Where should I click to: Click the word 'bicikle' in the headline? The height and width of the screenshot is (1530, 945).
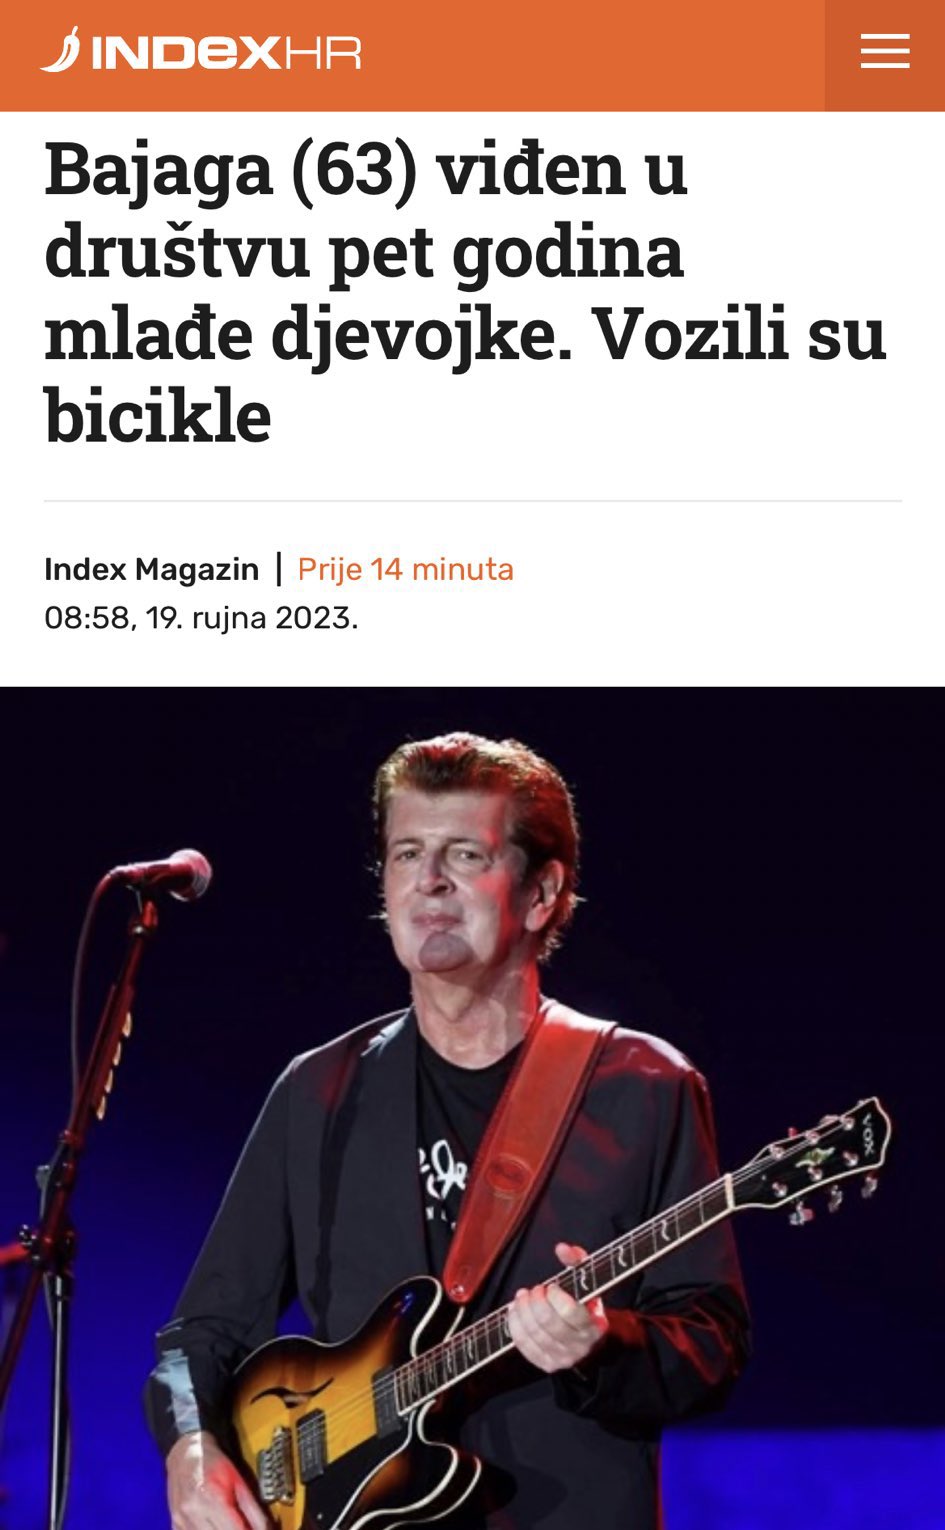158,415
